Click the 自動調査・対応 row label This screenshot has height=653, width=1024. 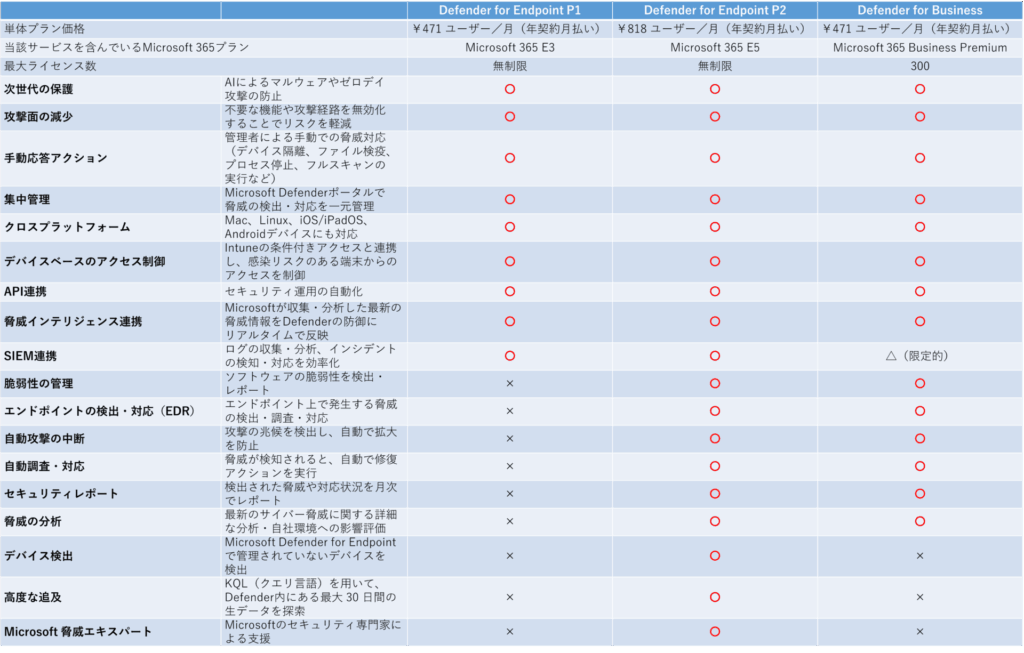44,466
